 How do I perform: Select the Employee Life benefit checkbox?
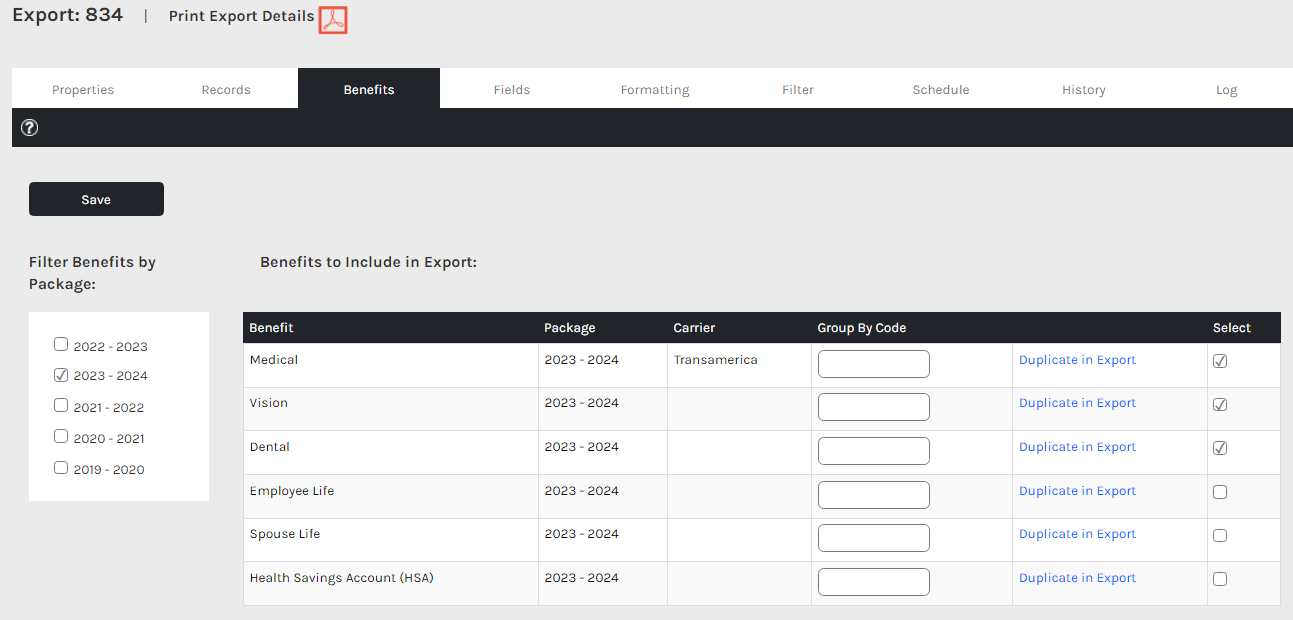1220,492
